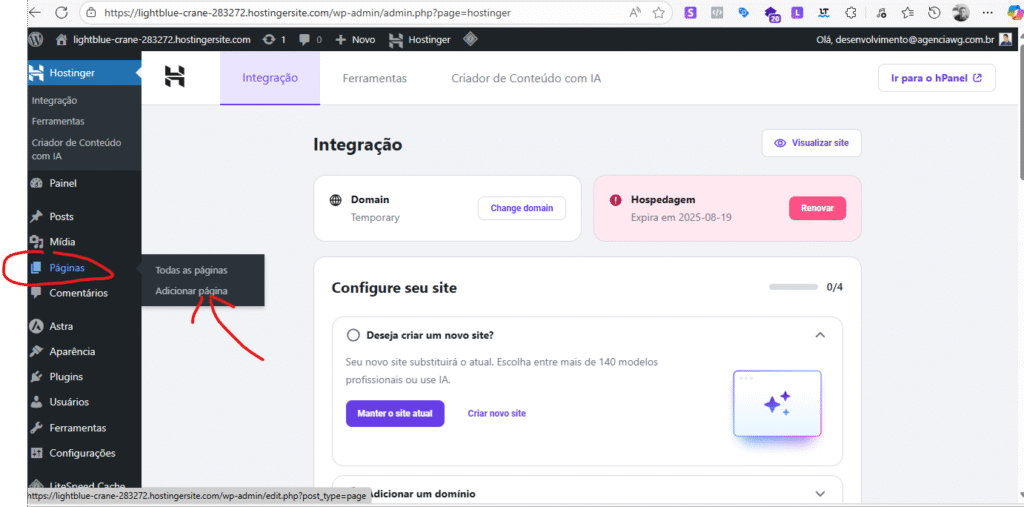1024x507 pixels.
Task: Open the updates icon showing 1
Action: 274,39
